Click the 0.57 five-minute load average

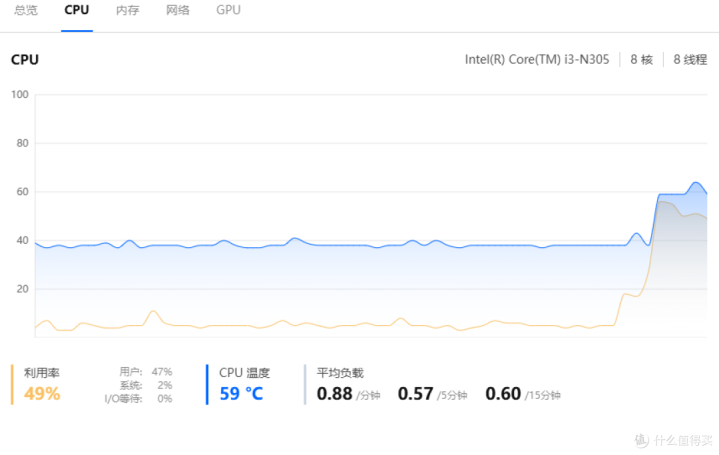[416, 393]
